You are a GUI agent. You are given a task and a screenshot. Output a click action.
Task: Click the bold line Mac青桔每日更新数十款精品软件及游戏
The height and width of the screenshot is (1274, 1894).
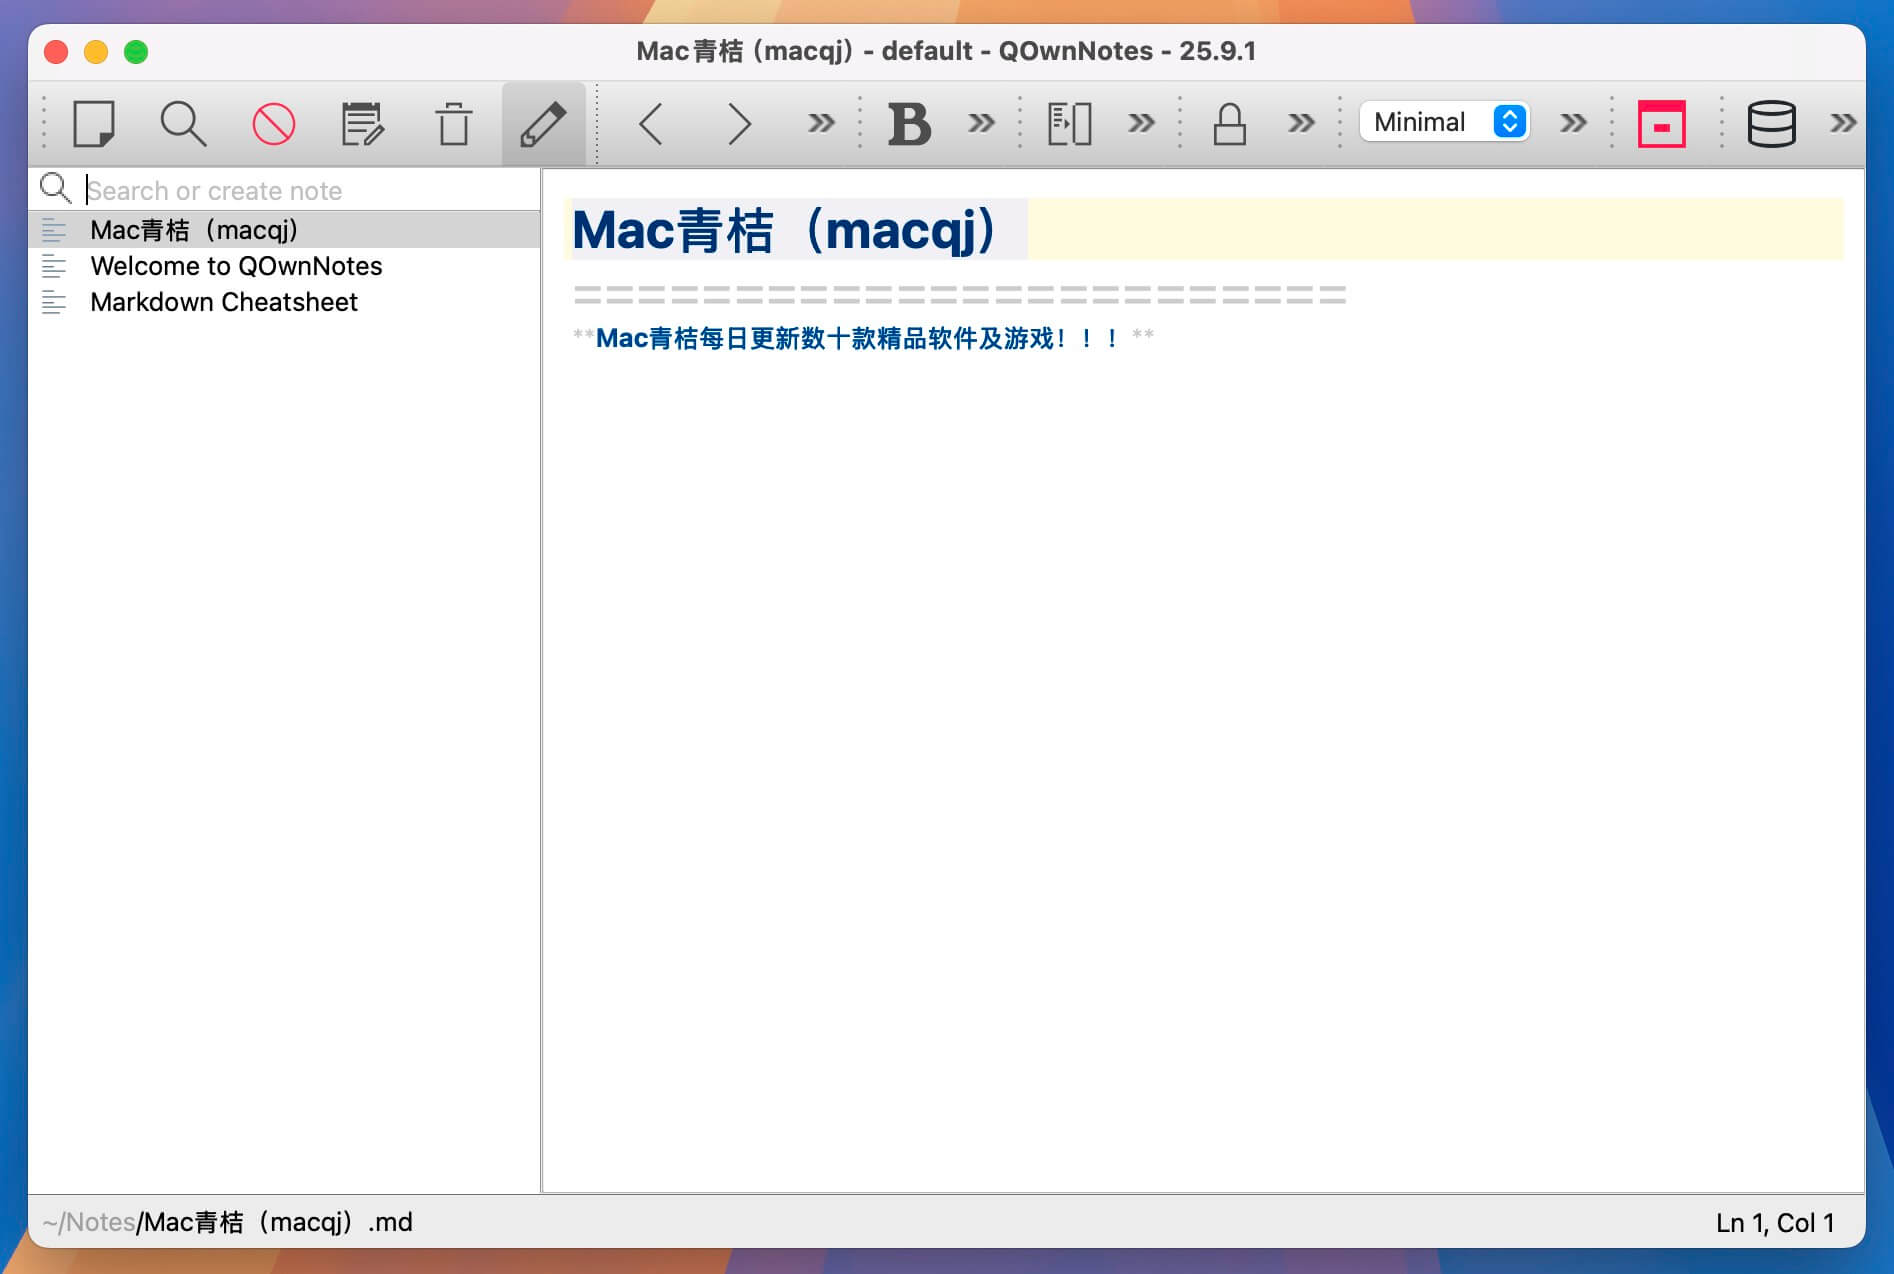(863, 338)
